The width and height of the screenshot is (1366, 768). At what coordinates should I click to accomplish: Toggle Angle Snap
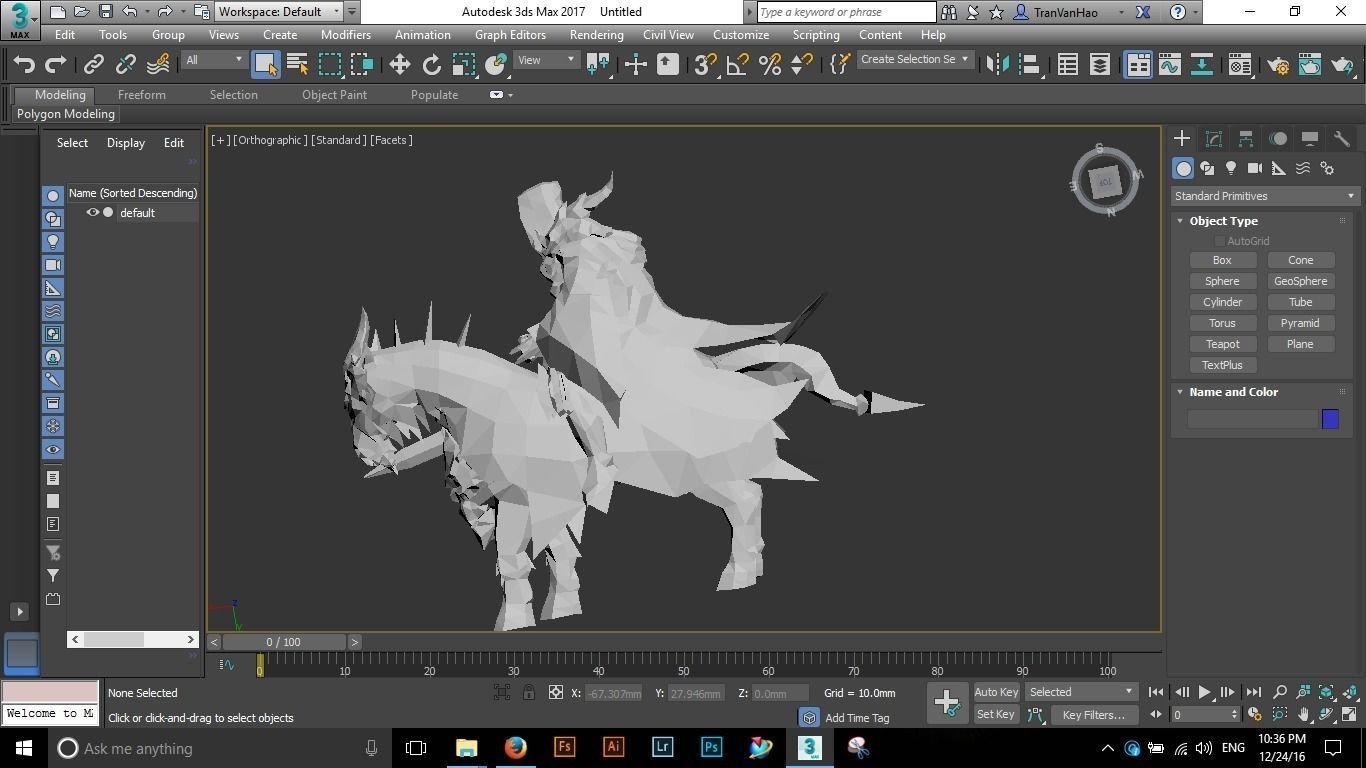[737, 64]
